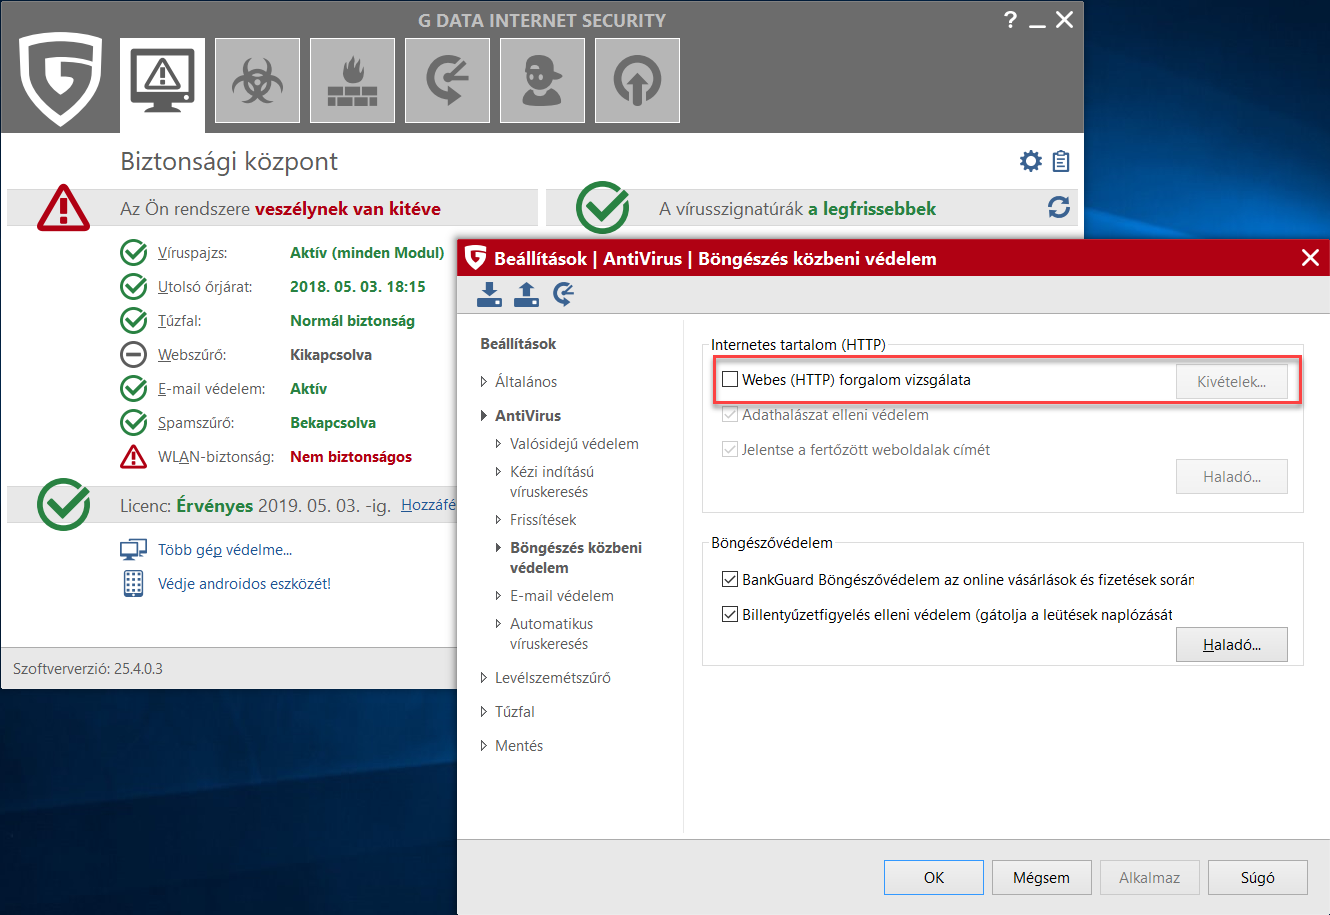Click the export settings upload icon

click(526, 294)
